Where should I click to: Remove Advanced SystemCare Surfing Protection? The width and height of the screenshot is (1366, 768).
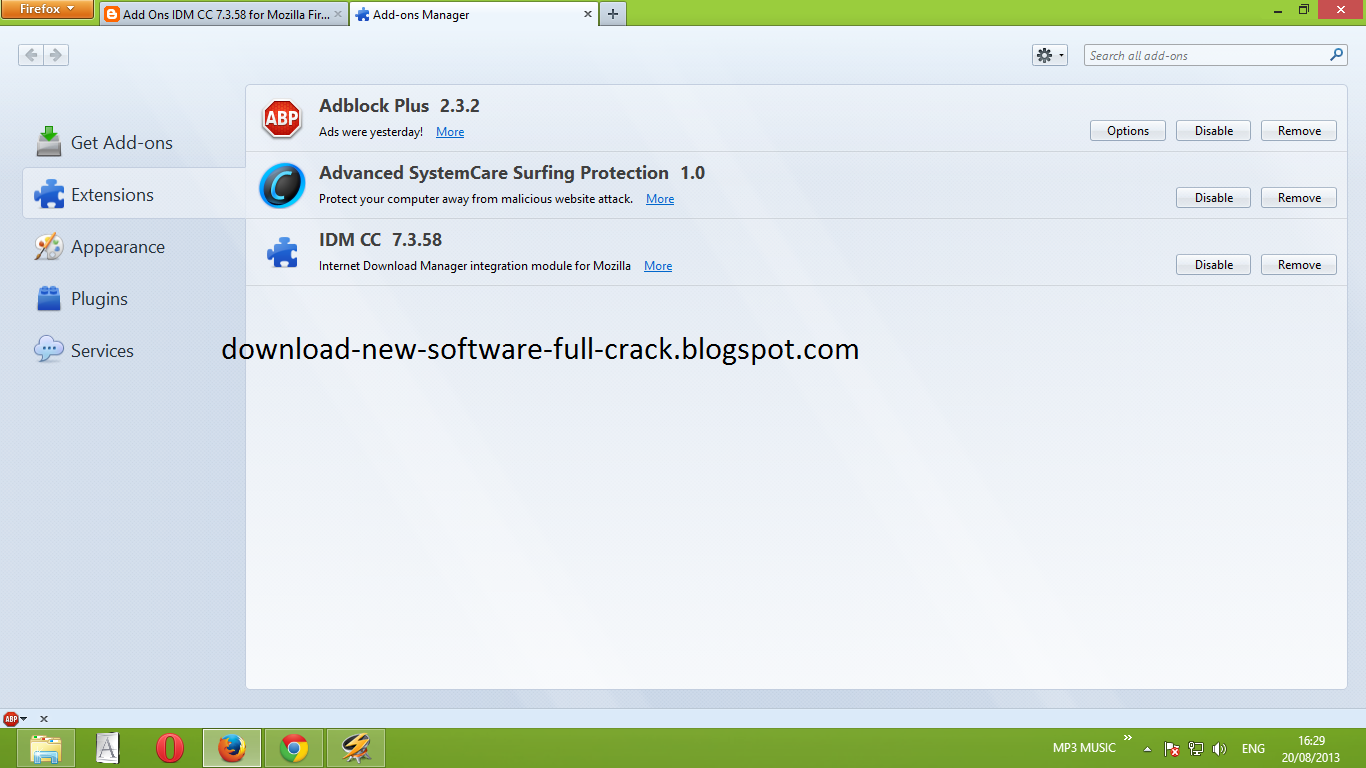[1299, 198]
